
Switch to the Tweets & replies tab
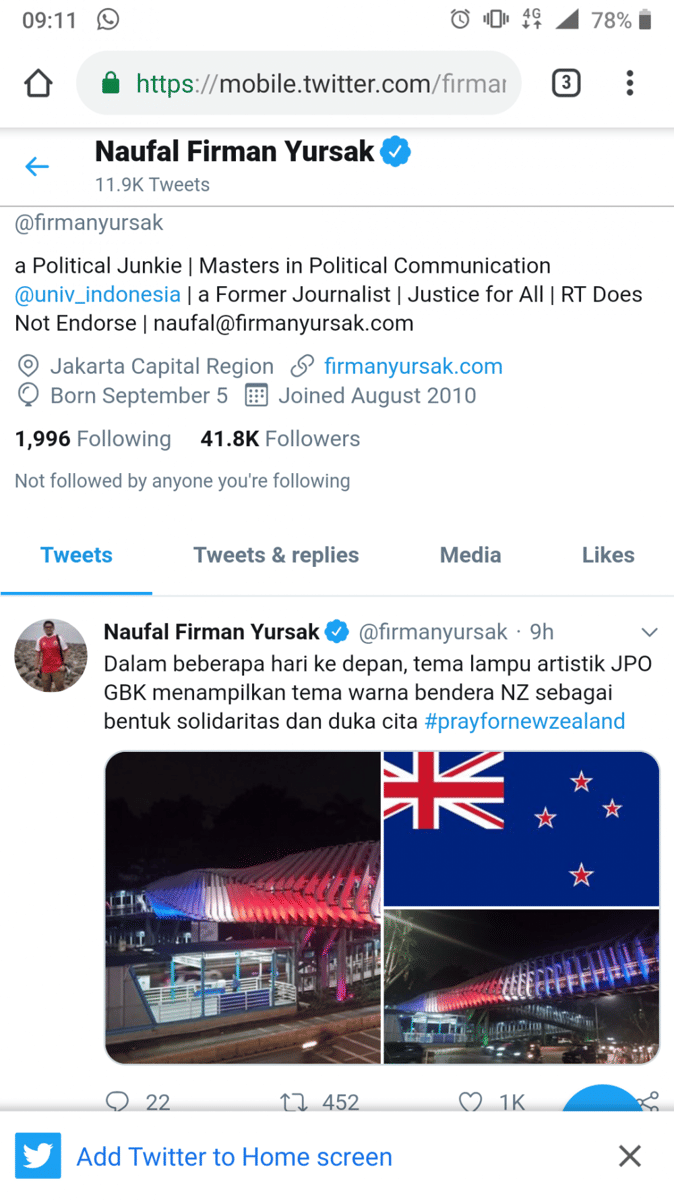tap(277, 555)
